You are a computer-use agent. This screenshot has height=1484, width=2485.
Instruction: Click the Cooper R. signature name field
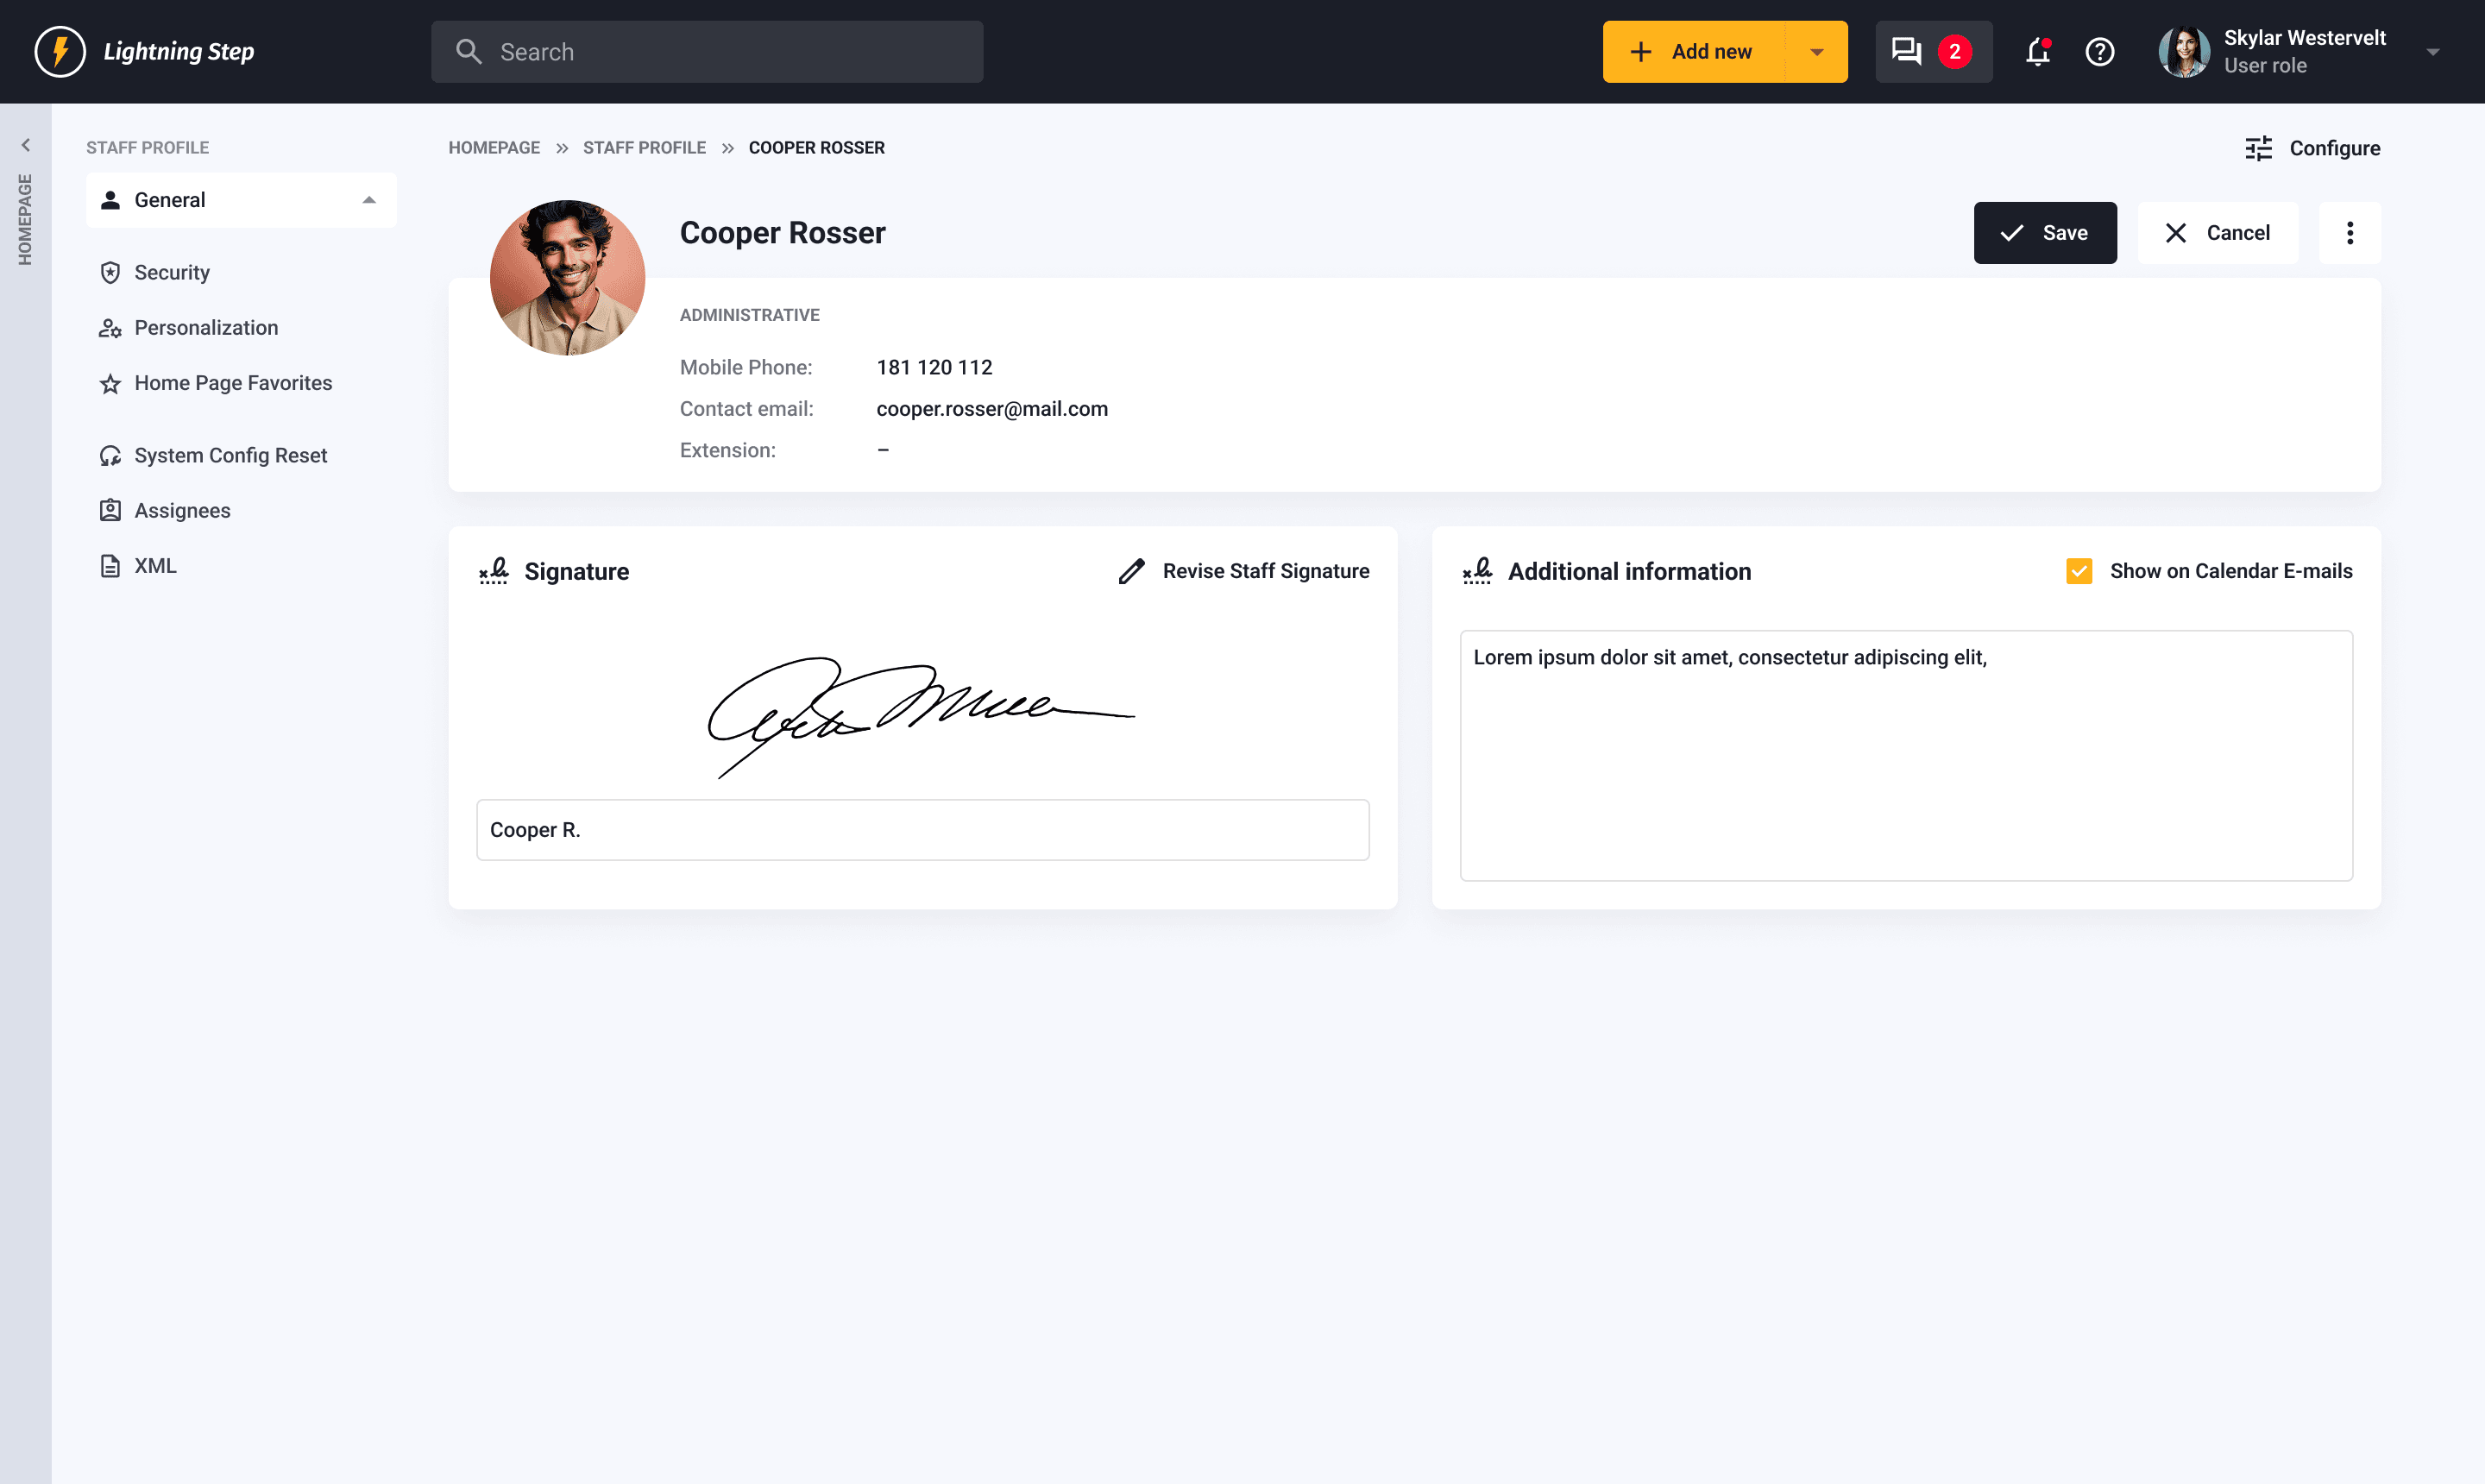pyautogui.click(x=922, y=830)
